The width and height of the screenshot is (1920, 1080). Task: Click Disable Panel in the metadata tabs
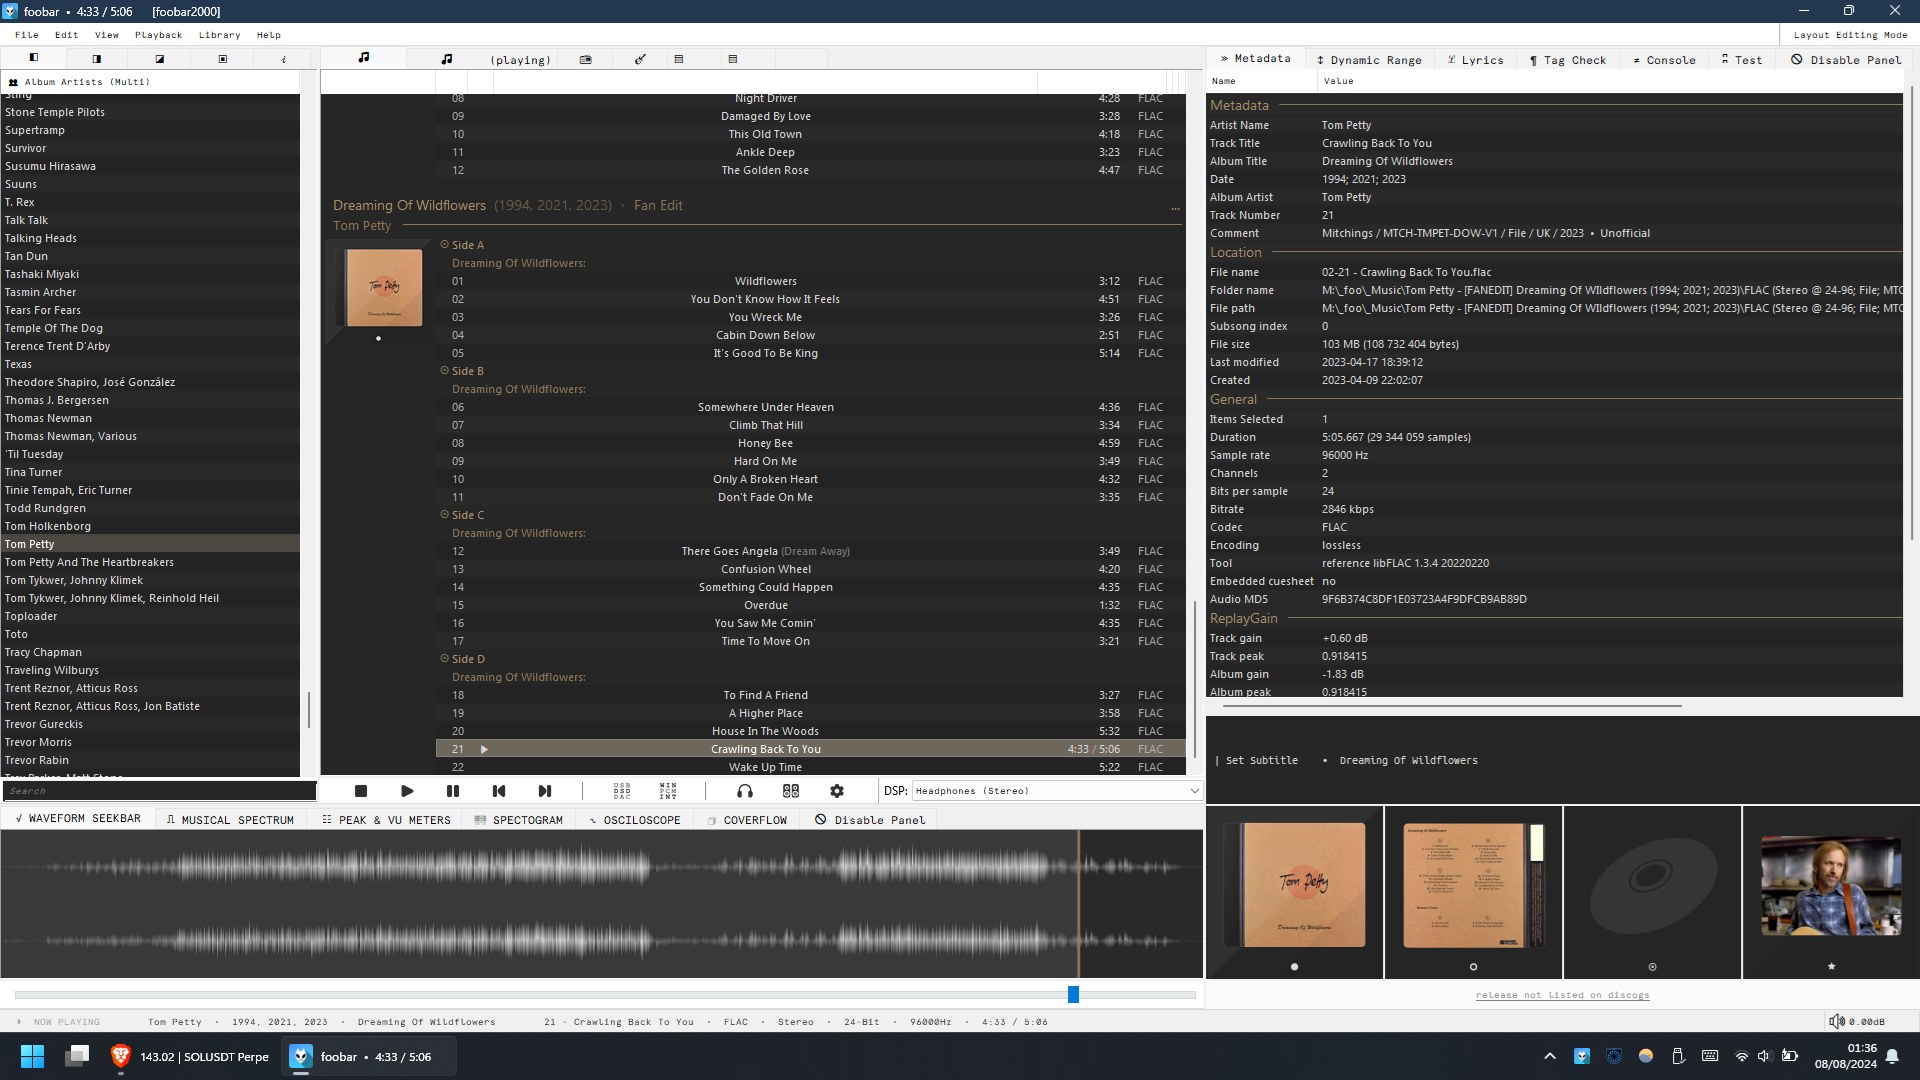(x=1846, y=60)
